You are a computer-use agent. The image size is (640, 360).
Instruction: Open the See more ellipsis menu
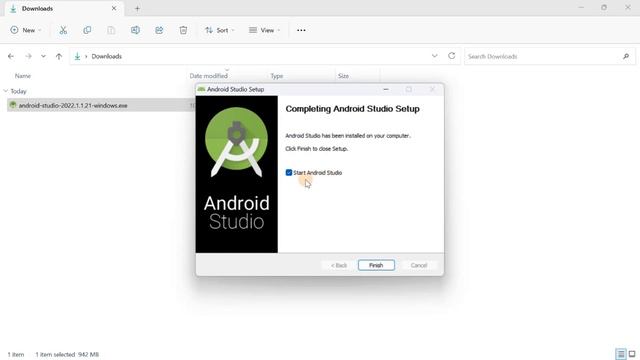coord(301,30)
